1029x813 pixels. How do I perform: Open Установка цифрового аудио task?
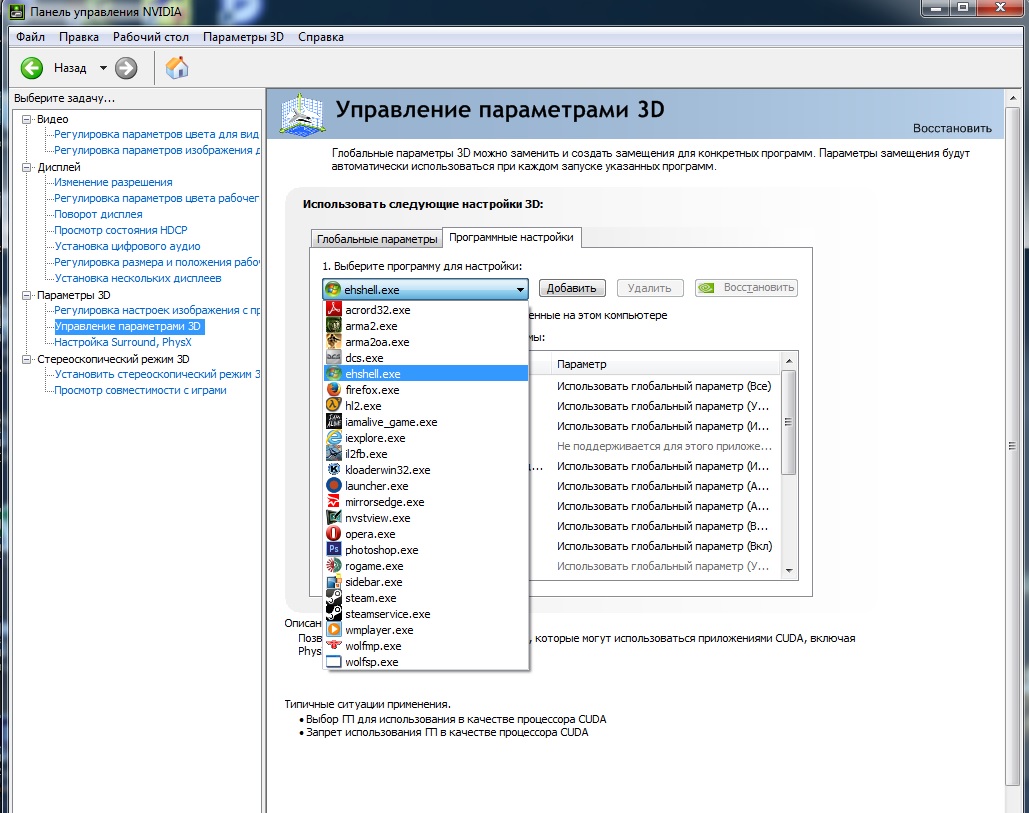tap(127, 246)
